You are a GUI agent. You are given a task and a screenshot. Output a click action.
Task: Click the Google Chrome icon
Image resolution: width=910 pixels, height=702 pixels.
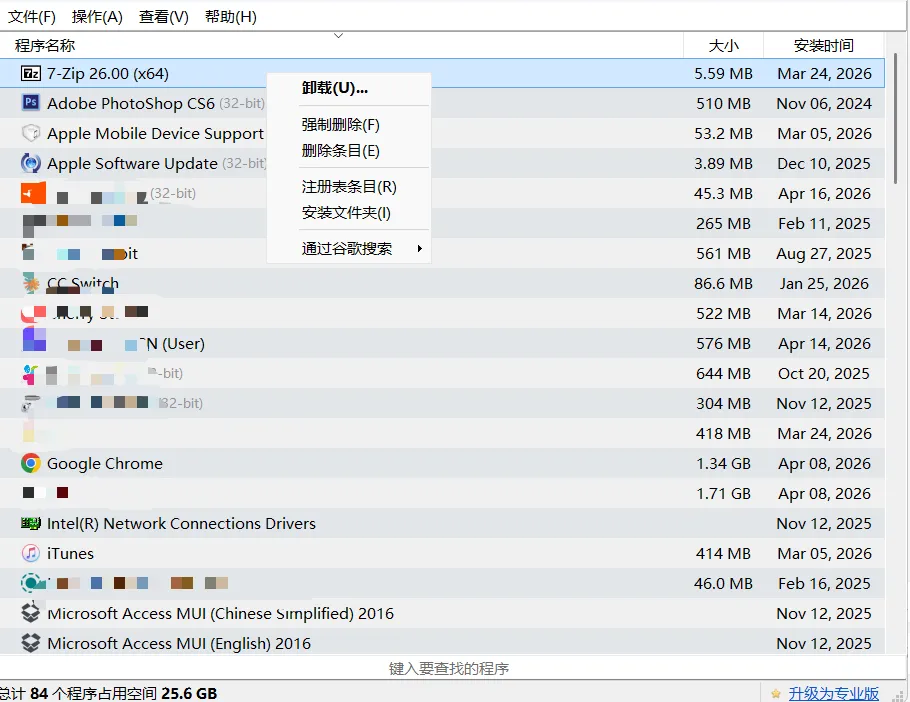pos(31,463)
